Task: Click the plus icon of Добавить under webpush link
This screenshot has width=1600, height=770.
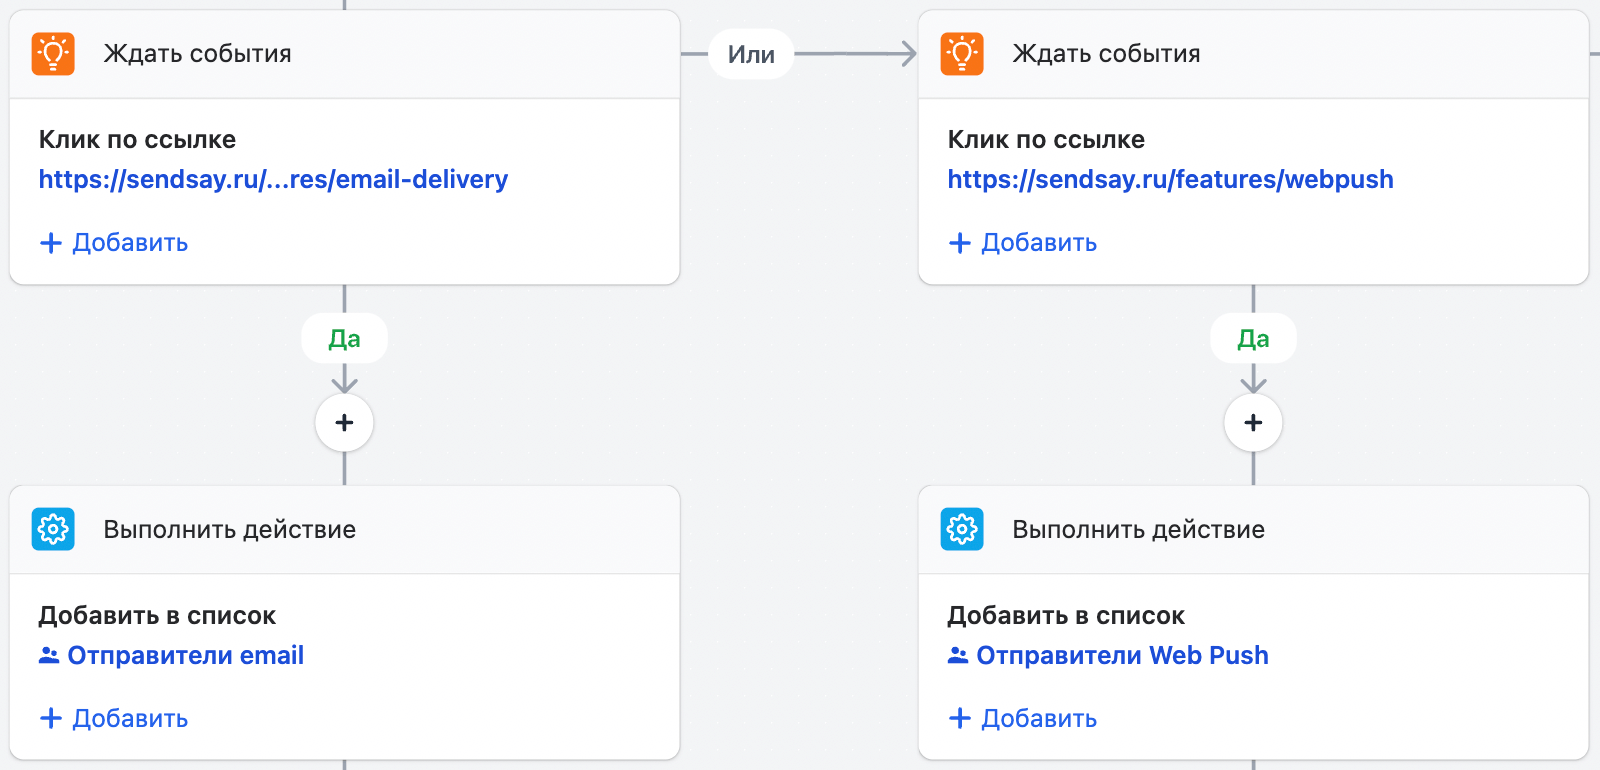Action: (x=960, y=243)
